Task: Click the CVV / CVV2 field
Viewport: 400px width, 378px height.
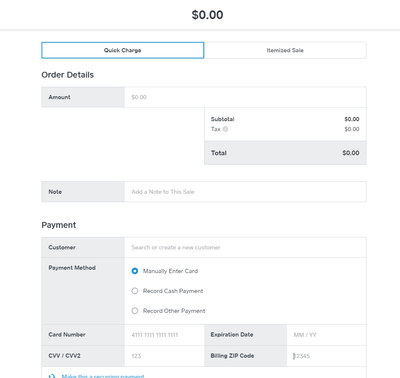Action: click(164, 356)
